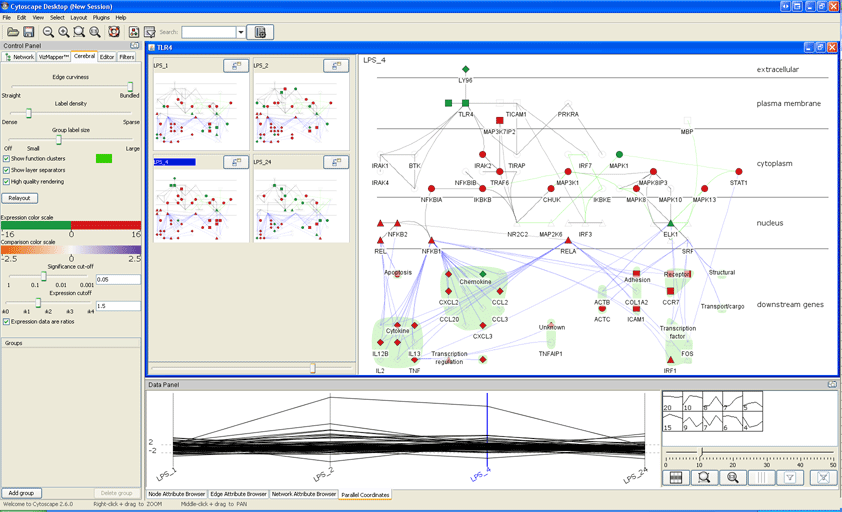Switch to the Editor tab
This screenshot has height=512, width=842.
click(x=107, y=57)
